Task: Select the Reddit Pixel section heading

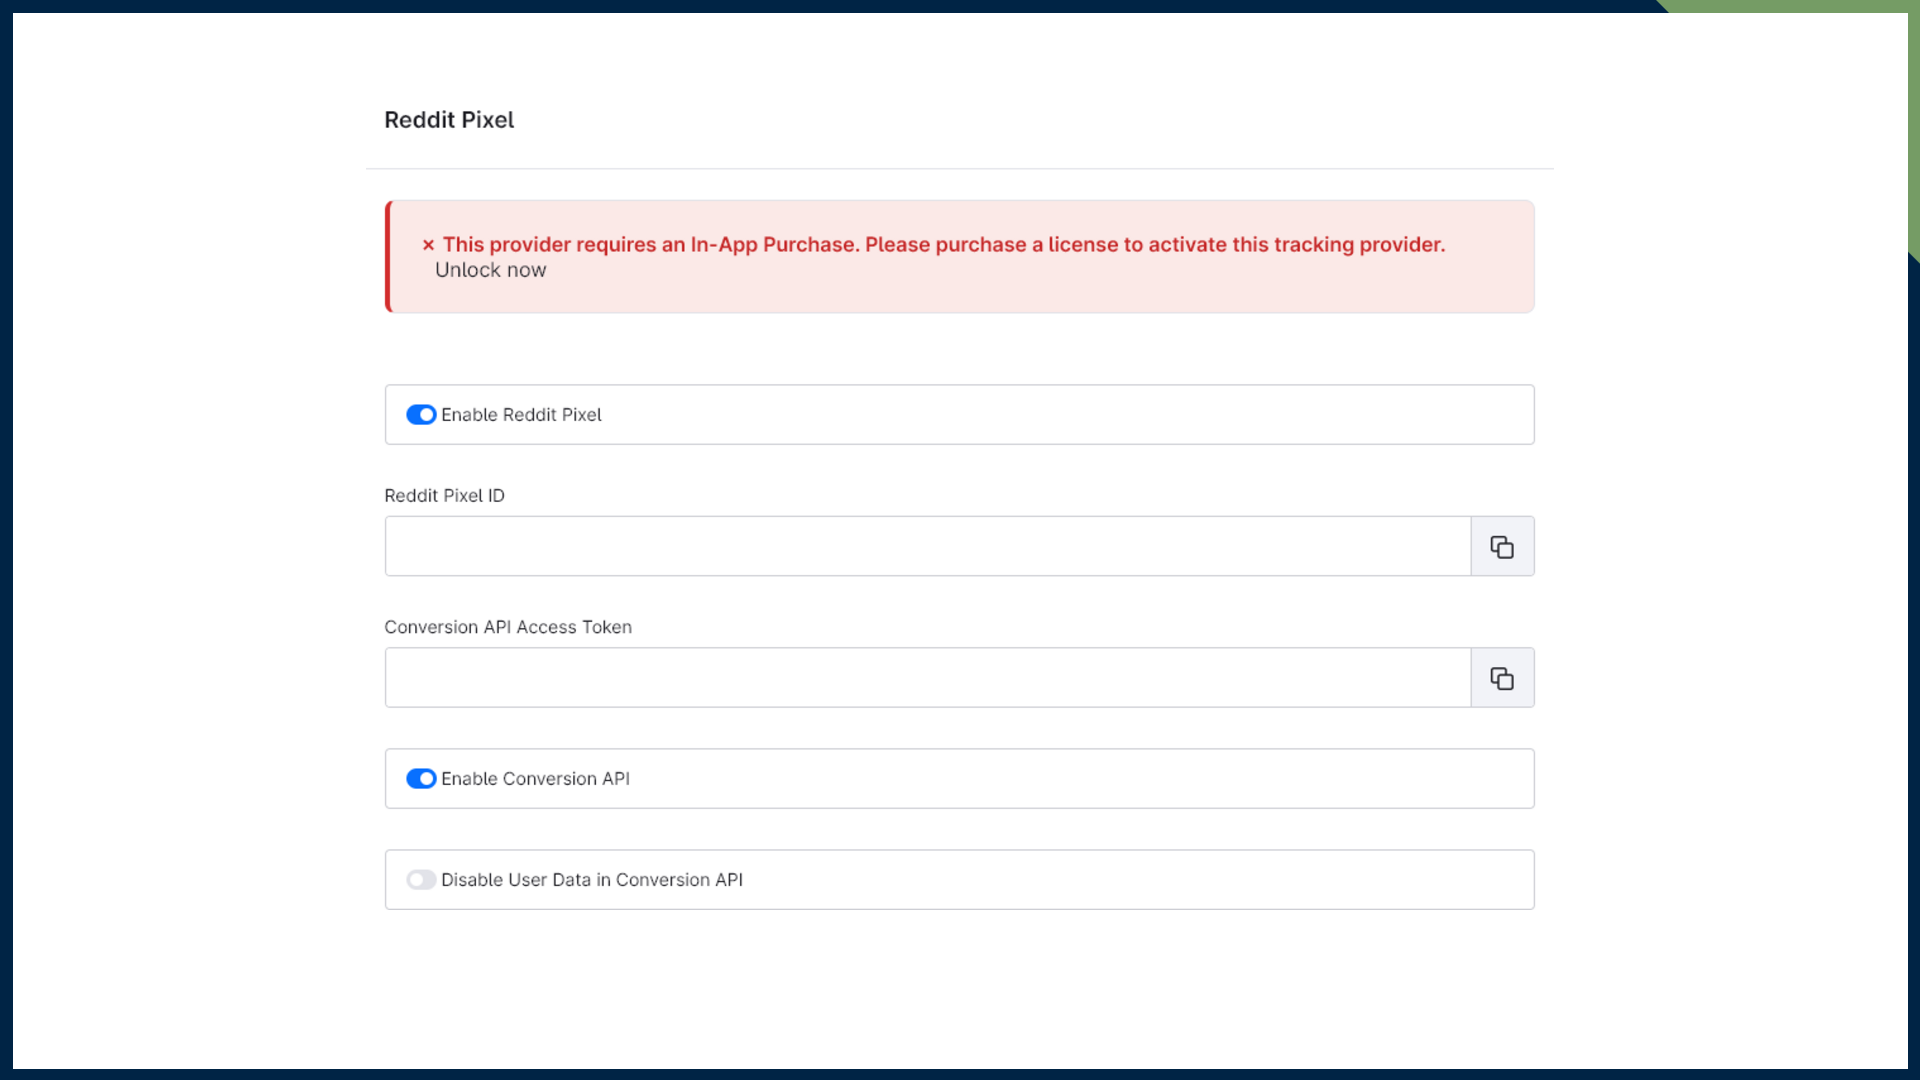Action: click(x=449, y=120)
